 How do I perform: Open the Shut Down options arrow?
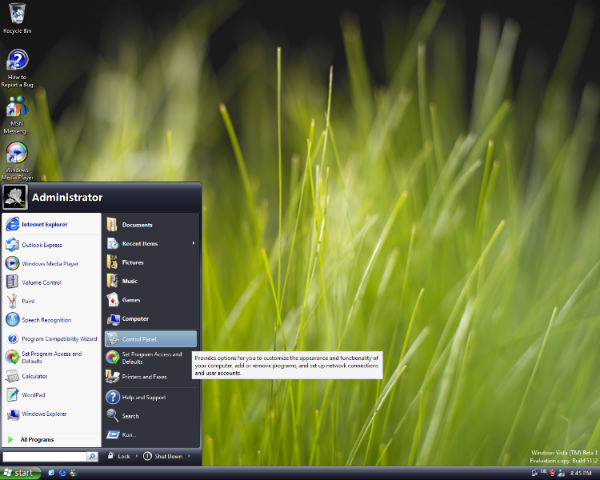pyautogui.click(x=190, y=456)
